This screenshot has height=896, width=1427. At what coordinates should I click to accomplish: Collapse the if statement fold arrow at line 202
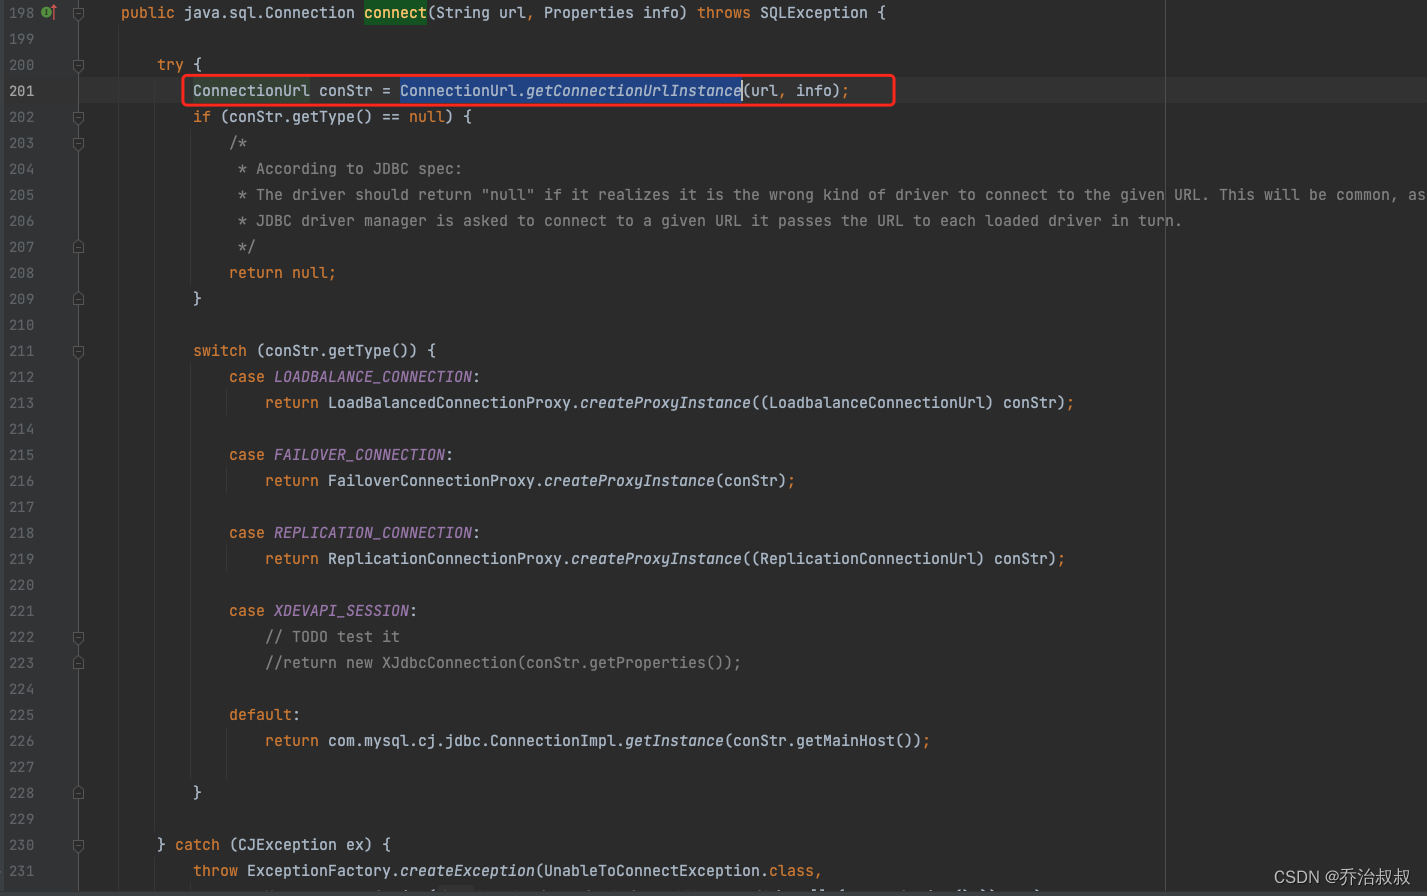tap(79, 116)
